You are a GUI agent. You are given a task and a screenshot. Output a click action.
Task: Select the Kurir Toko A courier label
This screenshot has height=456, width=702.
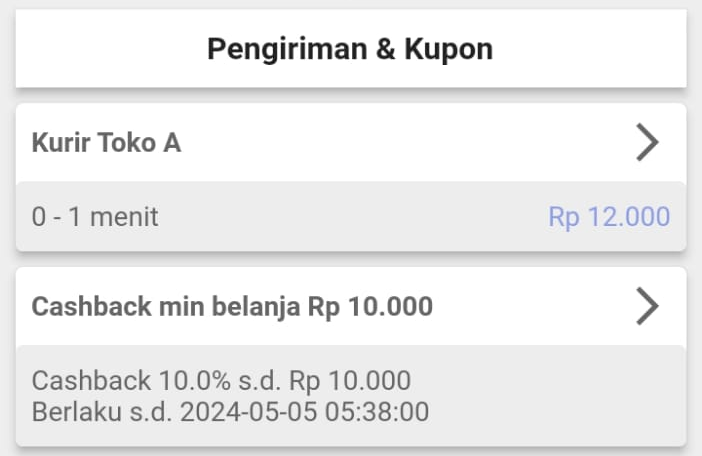pos(106,143)
